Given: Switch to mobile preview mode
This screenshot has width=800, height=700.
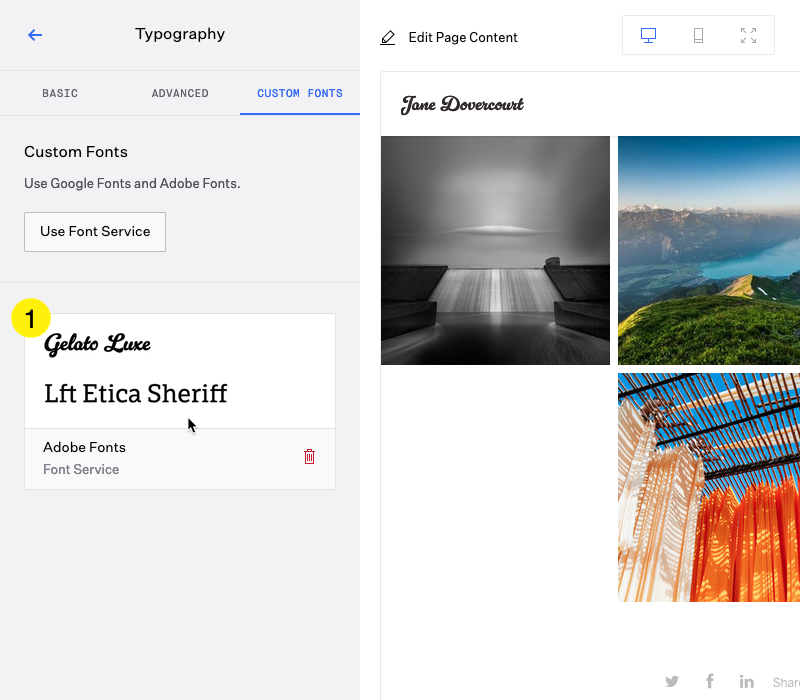Looking at the screenshot, I should (698, 35).
